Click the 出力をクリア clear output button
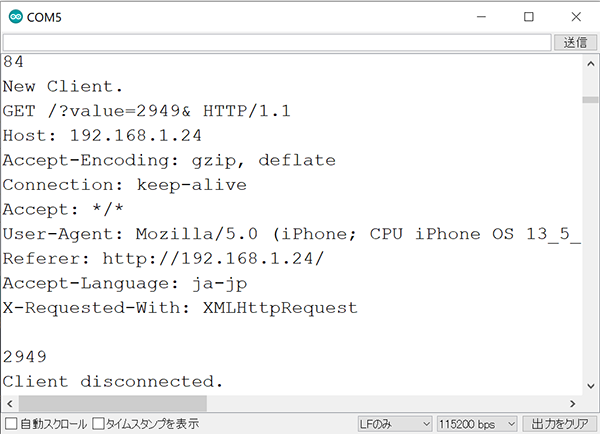 (559, 424)
